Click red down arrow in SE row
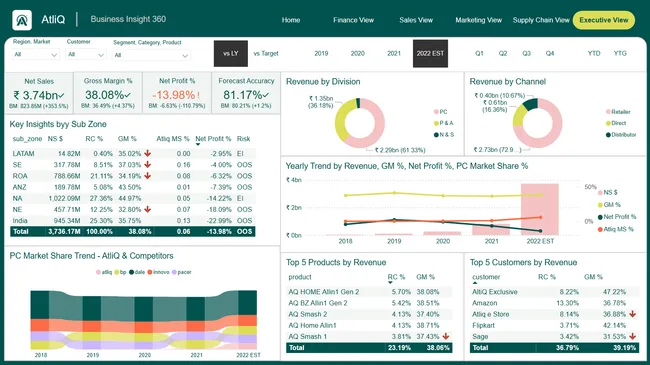This screenshot has width=650, height=365. click(x=147, y=165)
